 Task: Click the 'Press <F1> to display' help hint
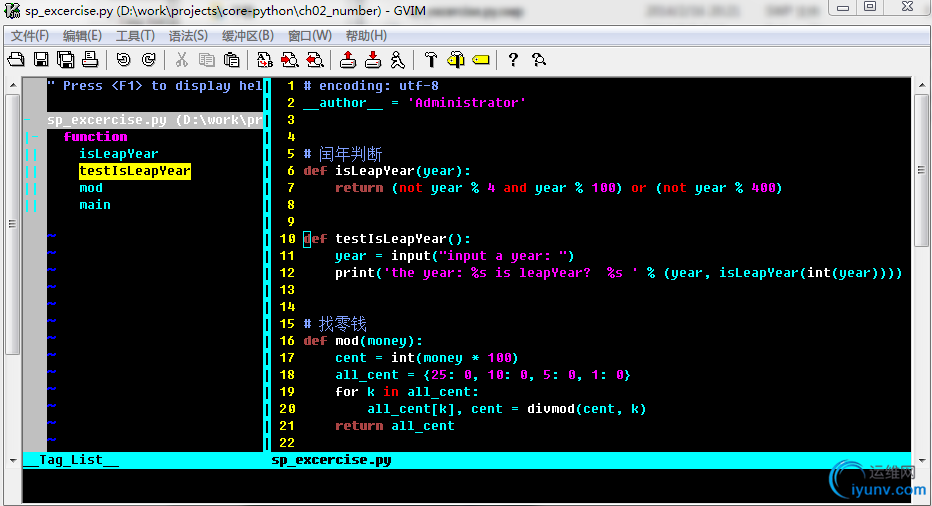(155, 86)
